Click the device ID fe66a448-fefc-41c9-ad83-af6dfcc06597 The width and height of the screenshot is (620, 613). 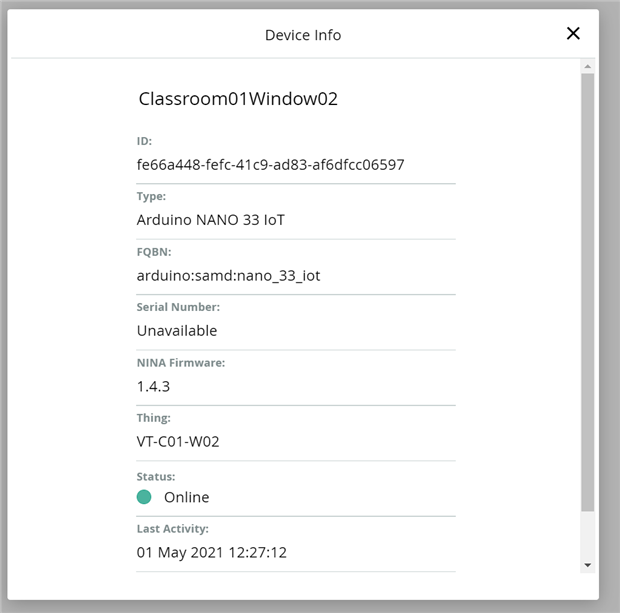click(x=270, y=165)
